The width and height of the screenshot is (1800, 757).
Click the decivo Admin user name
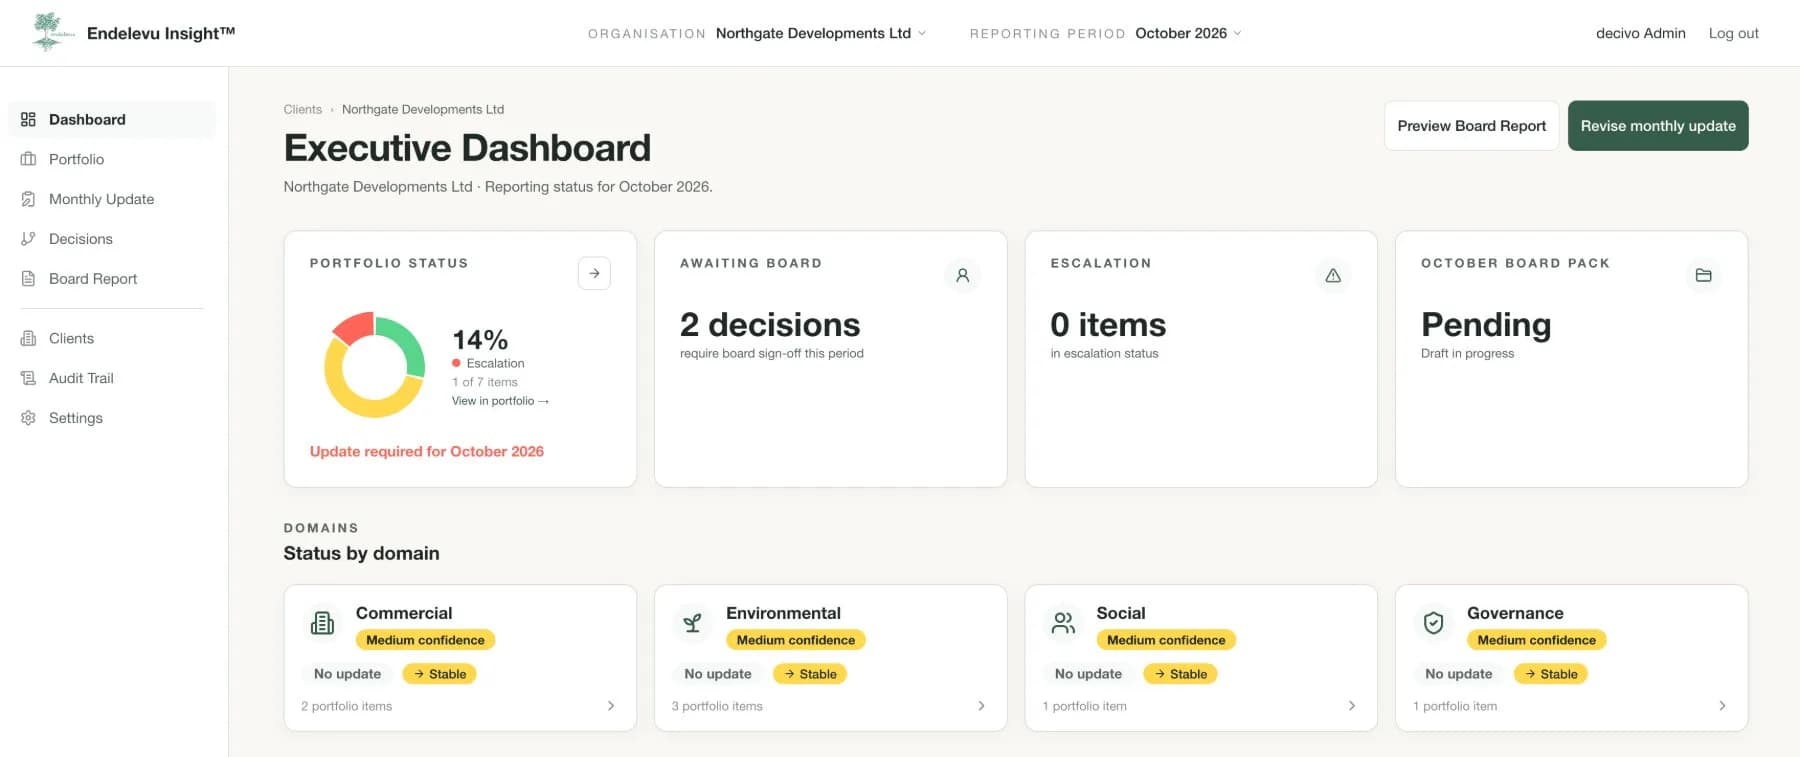pyautogui.click(x=1640, y=33)
